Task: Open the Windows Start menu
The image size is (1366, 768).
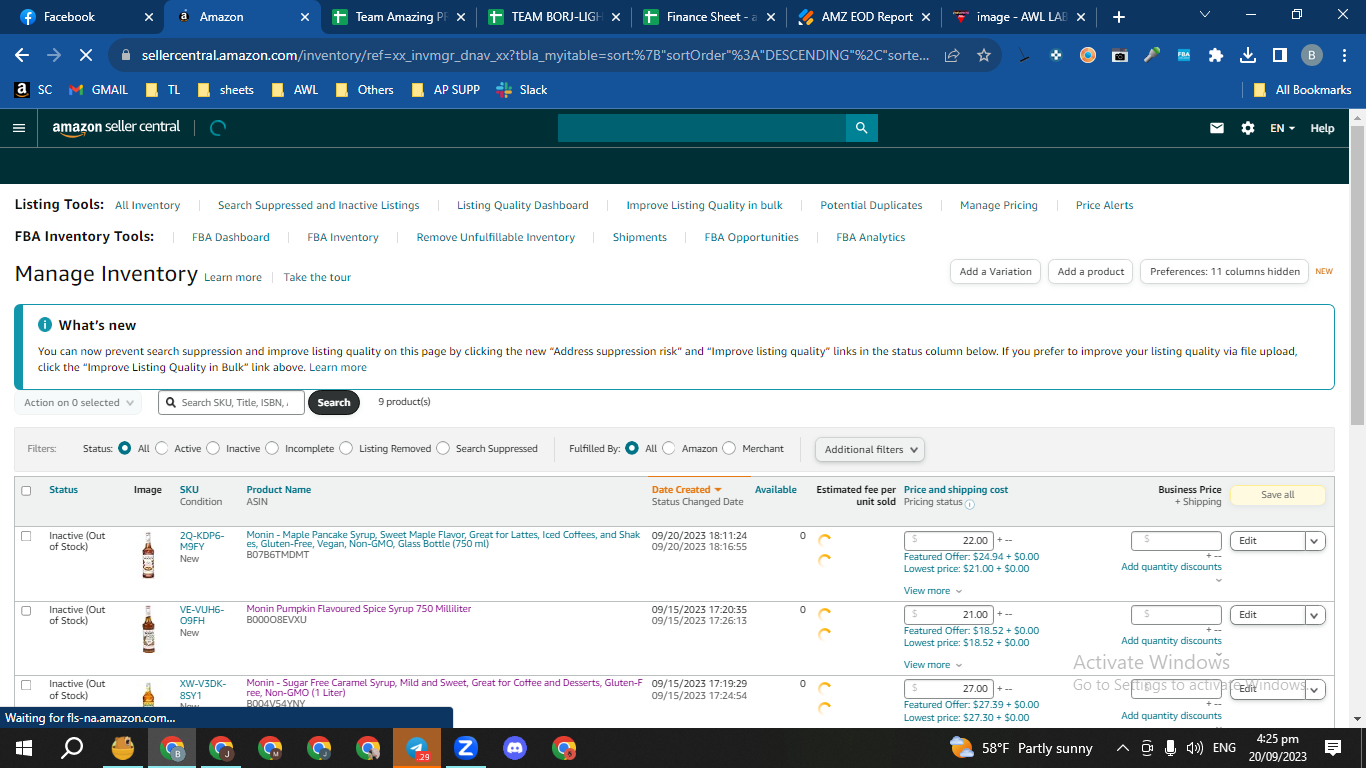Action: 24,748
